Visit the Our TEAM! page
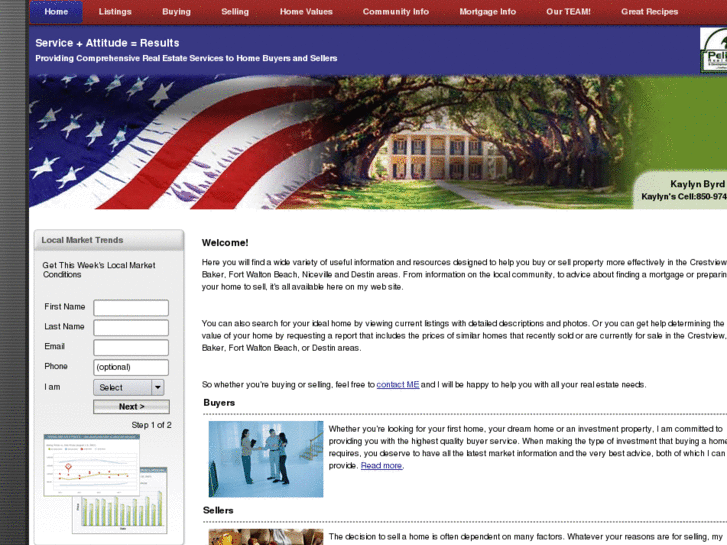 (x=568, y=12)
